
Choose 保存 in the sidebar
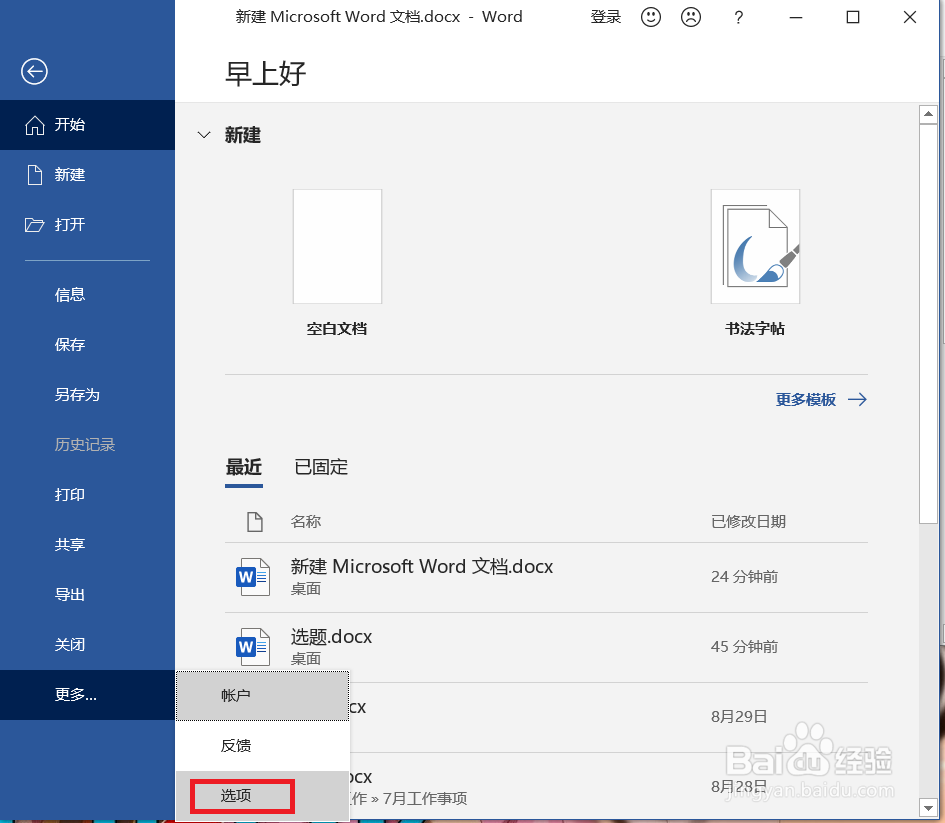70,345
